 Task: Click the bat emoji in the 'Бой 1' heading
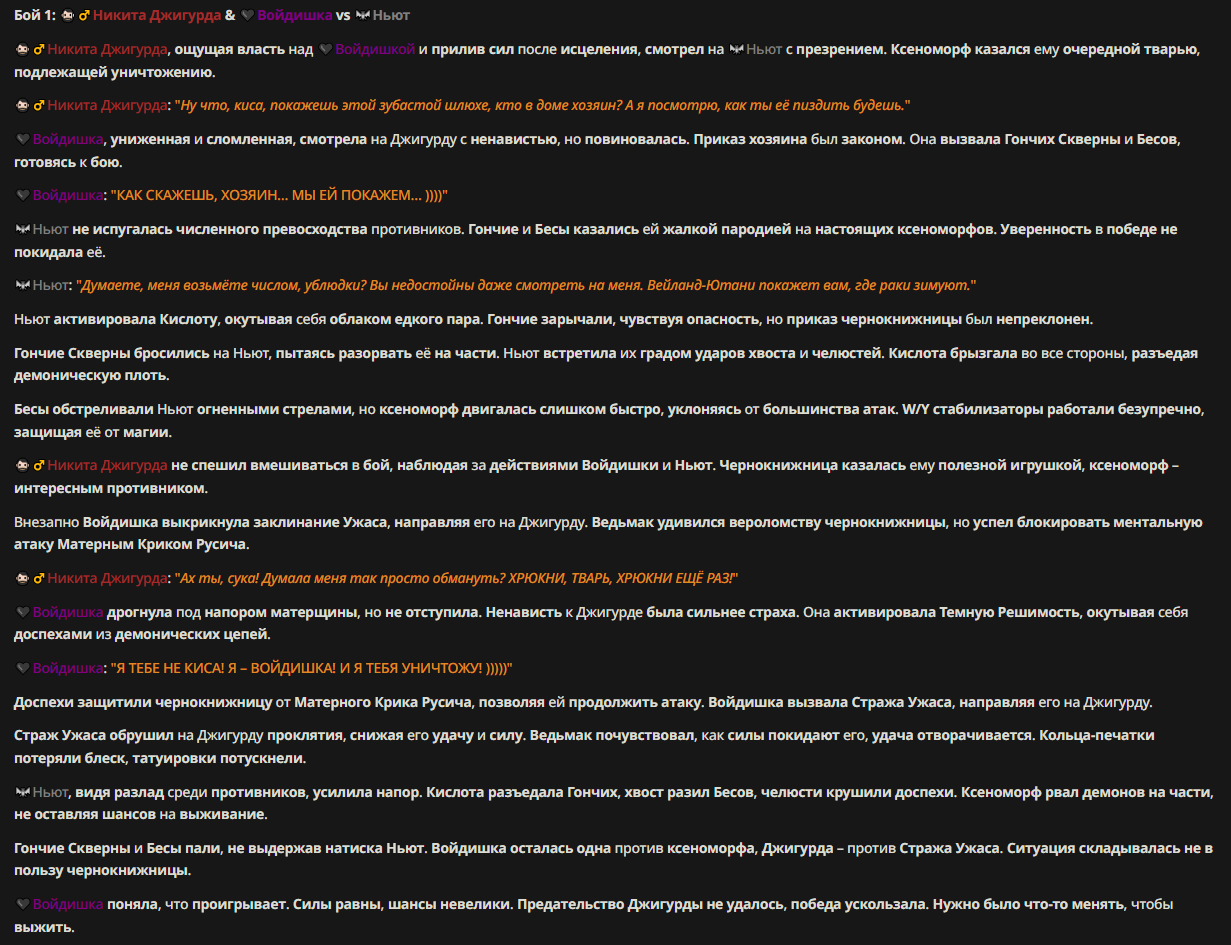coord(362,16)
